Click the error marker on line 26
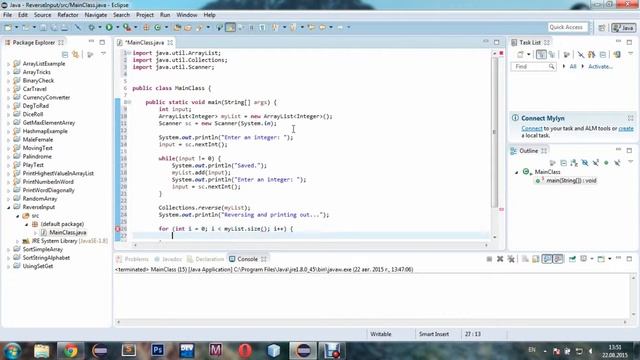The height and width of the screenshot is (360, 640). [118, 229]
